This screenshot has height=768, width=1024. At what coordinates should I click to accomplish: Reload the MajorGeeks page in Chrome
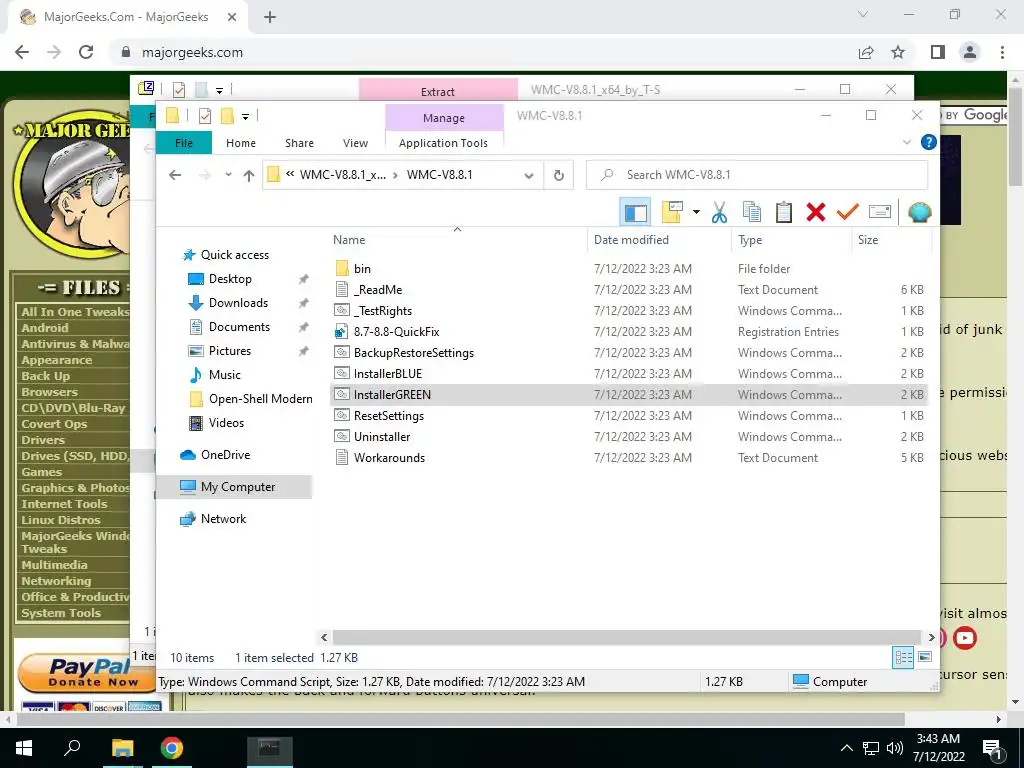(86, 52)
